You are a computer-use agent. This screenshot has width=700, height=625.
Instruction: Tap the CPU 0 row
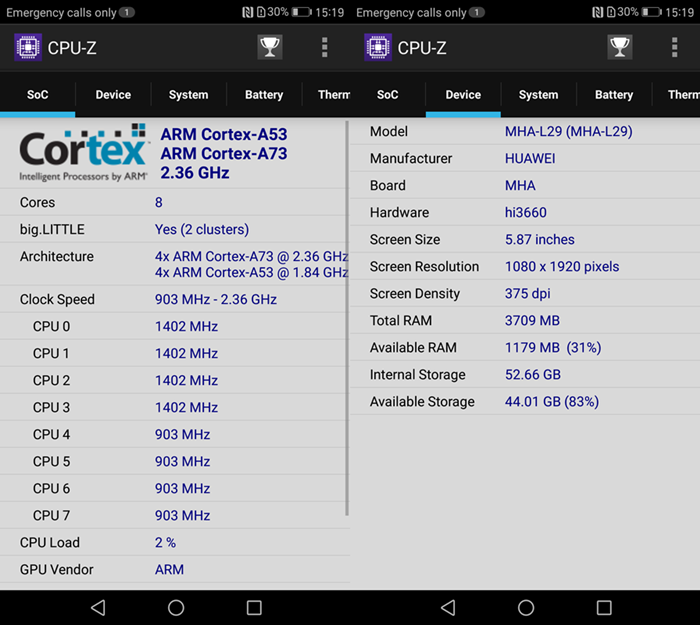pos(174,326)
